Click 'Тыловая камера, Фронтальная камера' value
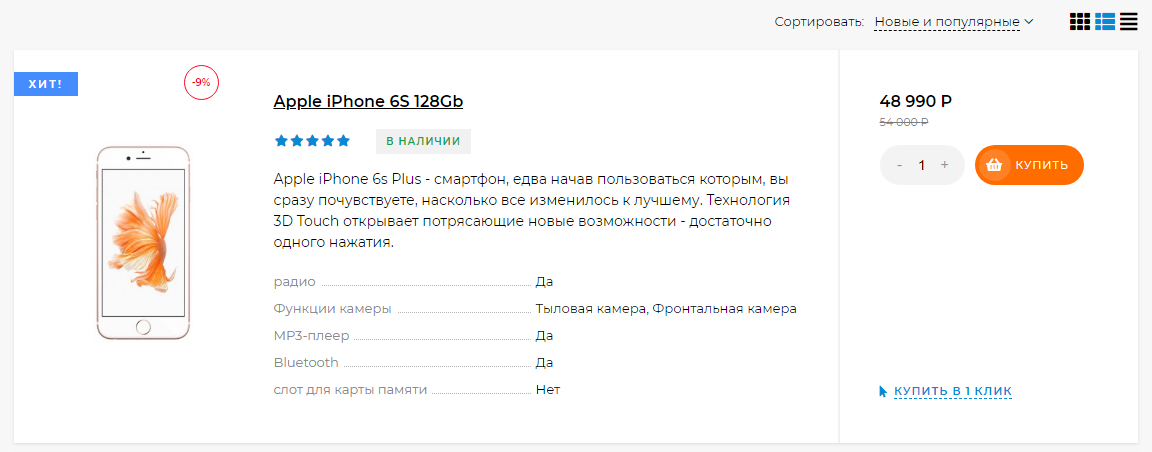1152x452 pixels. pyautogui.click(x=666, y=309)
